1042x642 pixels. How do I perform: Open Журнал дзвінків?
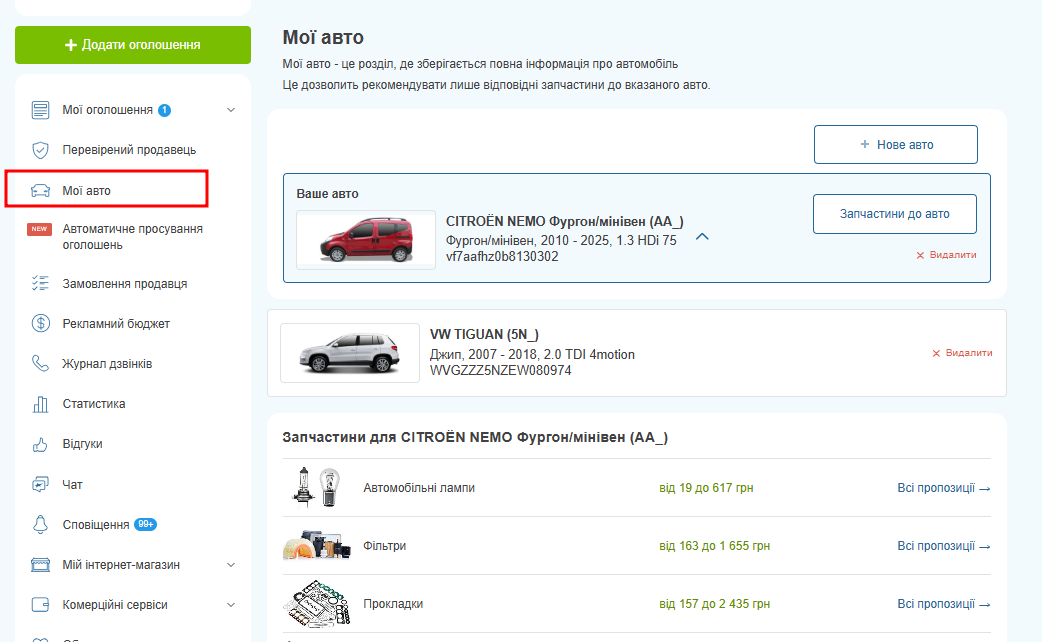point(107,364)
